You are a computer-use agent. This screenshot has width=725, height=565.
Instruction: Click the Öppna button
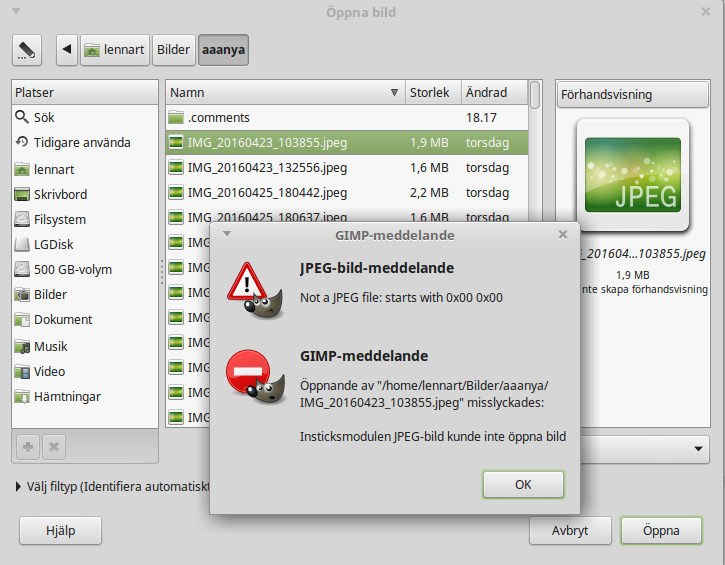661,530
